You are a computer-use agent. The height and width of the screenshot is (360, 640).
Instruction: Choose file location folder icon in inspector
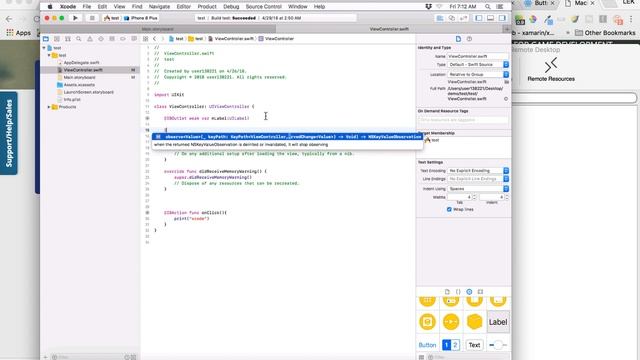pos(507,82)
